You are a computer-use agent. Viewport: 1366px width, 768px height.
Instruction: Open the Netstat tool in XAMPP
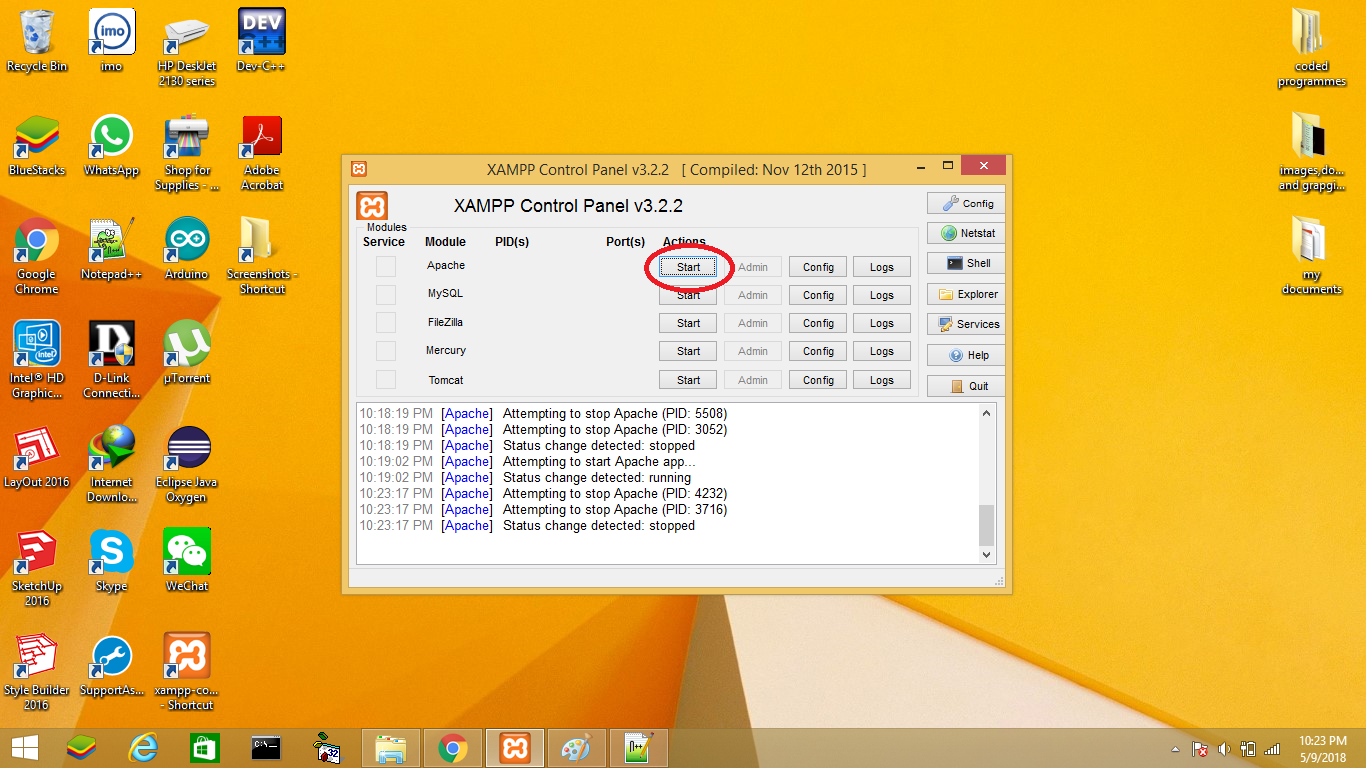[x=965, y=233]
